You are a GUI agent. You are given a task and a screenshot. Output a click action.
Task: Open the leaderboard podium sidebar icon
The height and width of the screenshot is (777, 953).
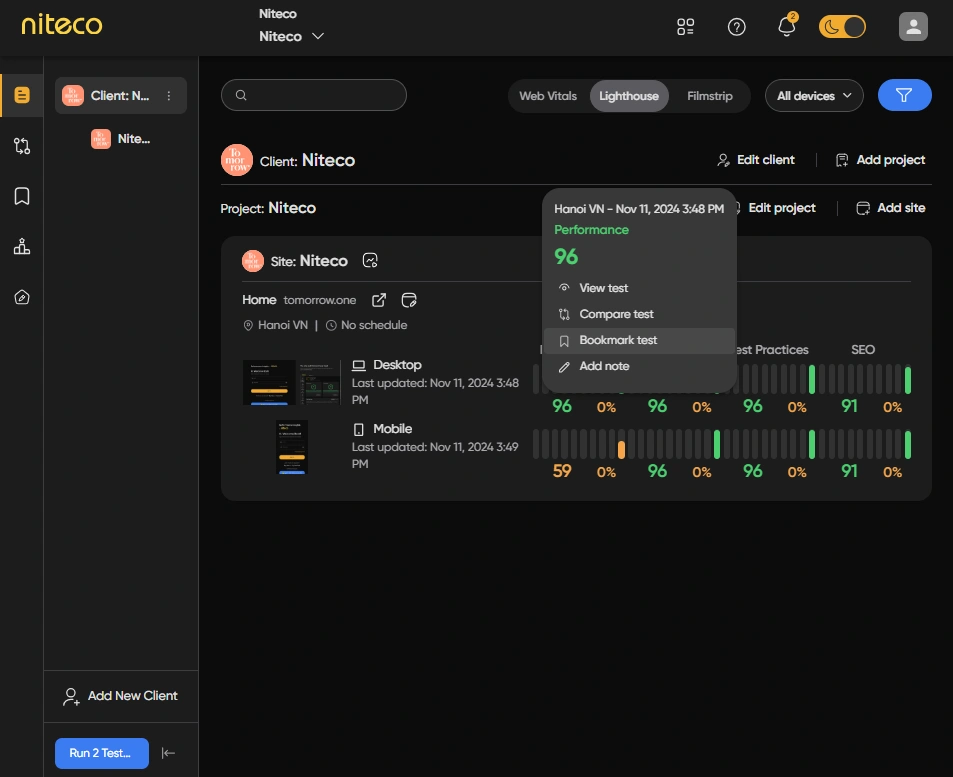[22, 246]
